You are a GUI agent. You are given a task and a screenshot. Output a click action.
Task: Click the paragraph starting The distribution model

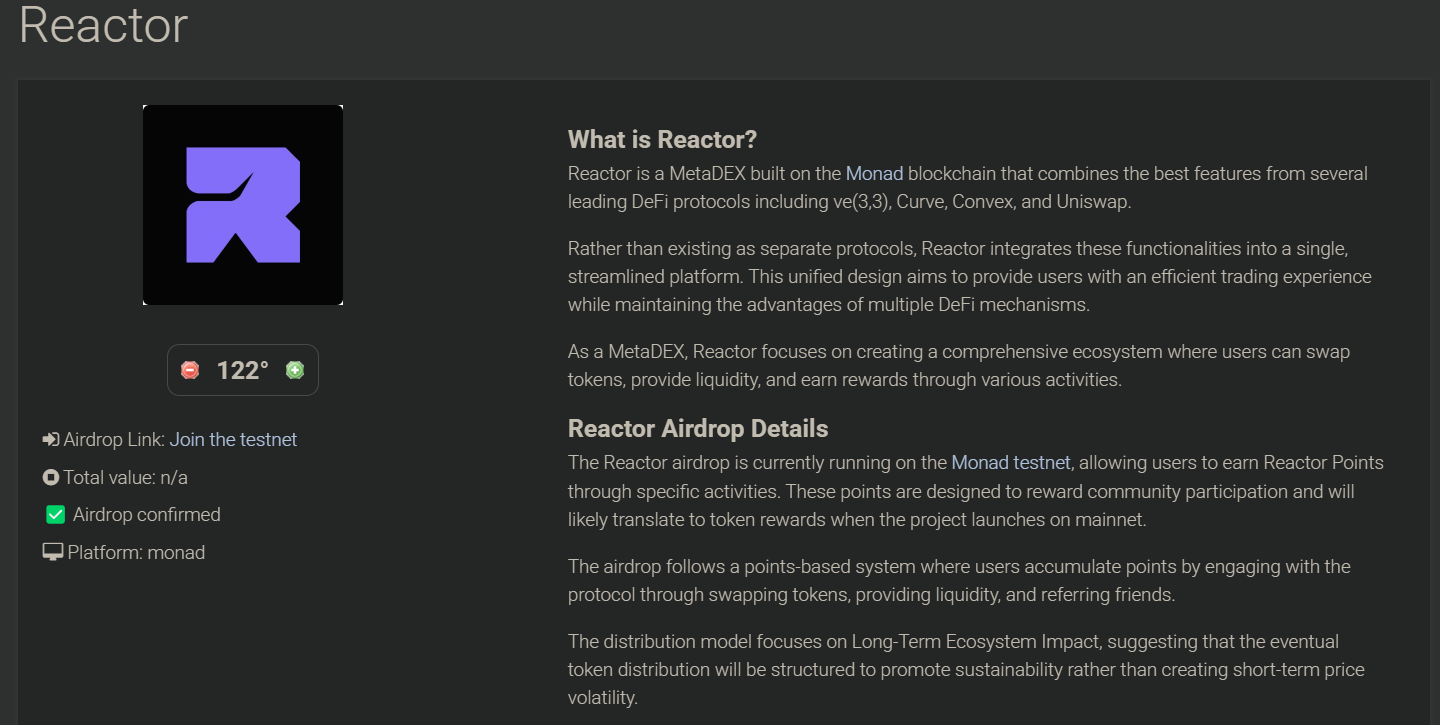click(x=966, y=669)
